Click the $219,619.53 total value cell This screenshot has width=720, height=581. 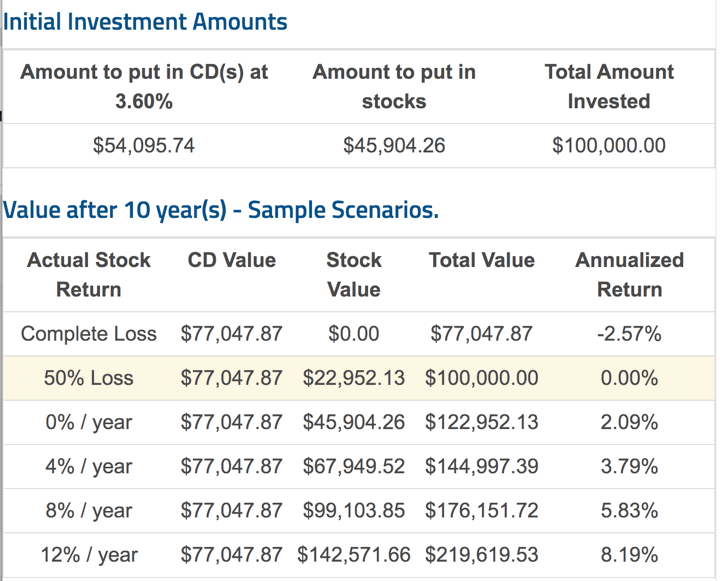[x=481, y=555]
